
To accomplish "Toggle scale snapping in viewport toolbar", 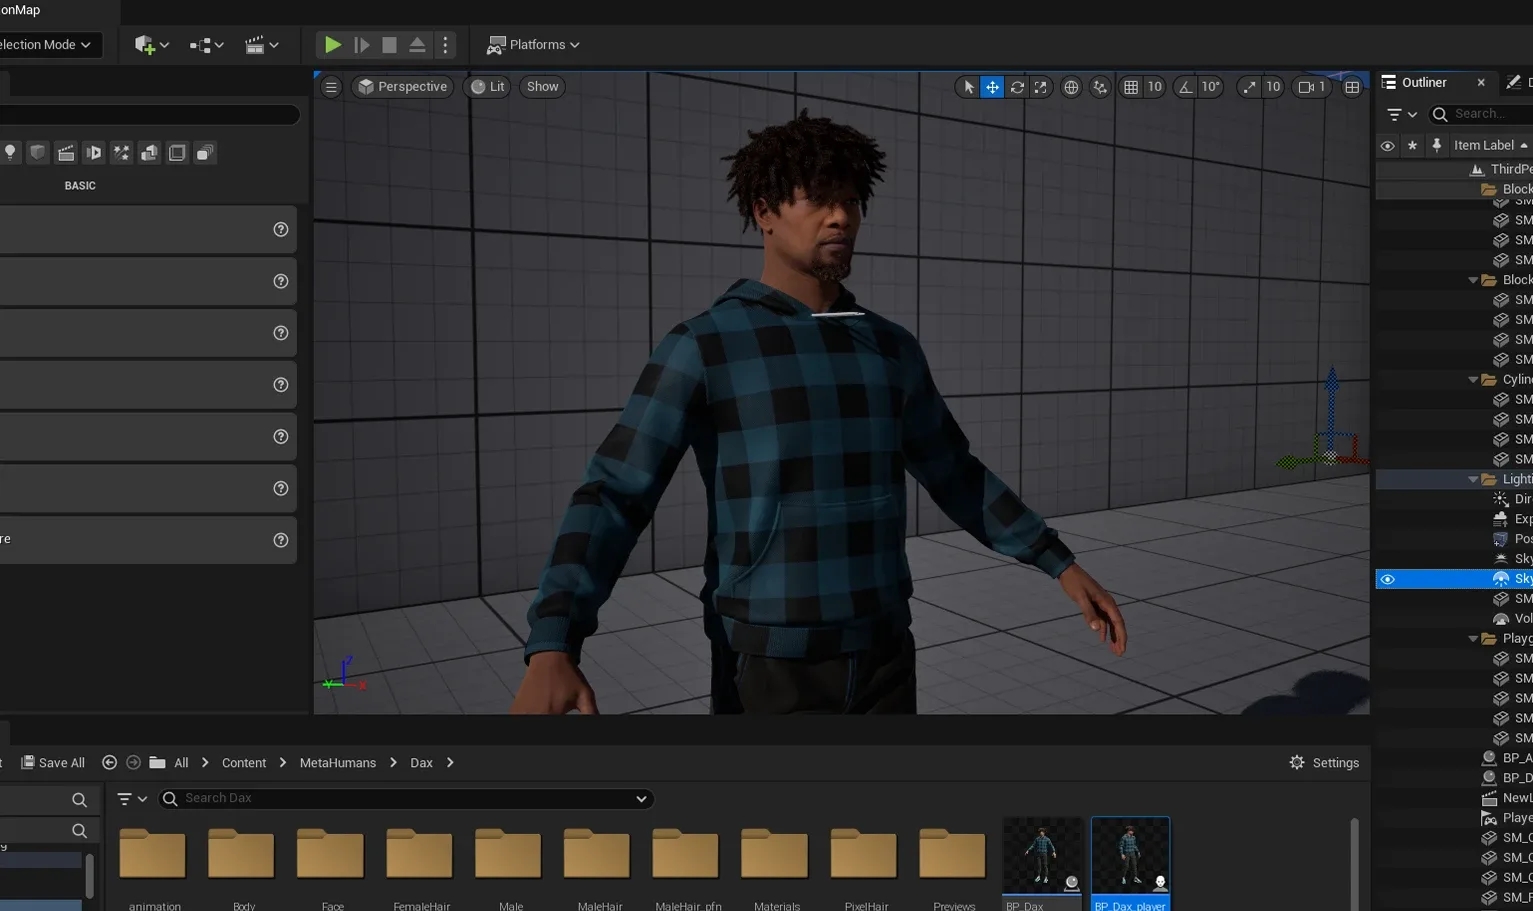I will tap(1249, 87).
